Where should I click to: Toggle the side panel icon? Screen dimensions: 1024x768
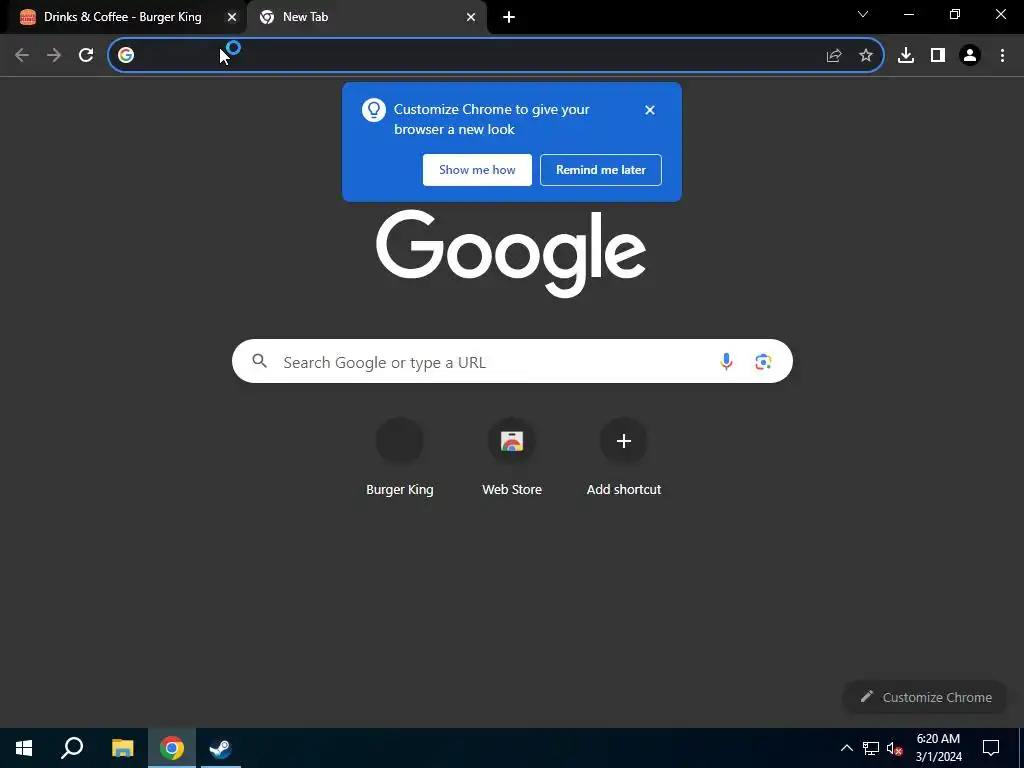(x=938, y=55)
